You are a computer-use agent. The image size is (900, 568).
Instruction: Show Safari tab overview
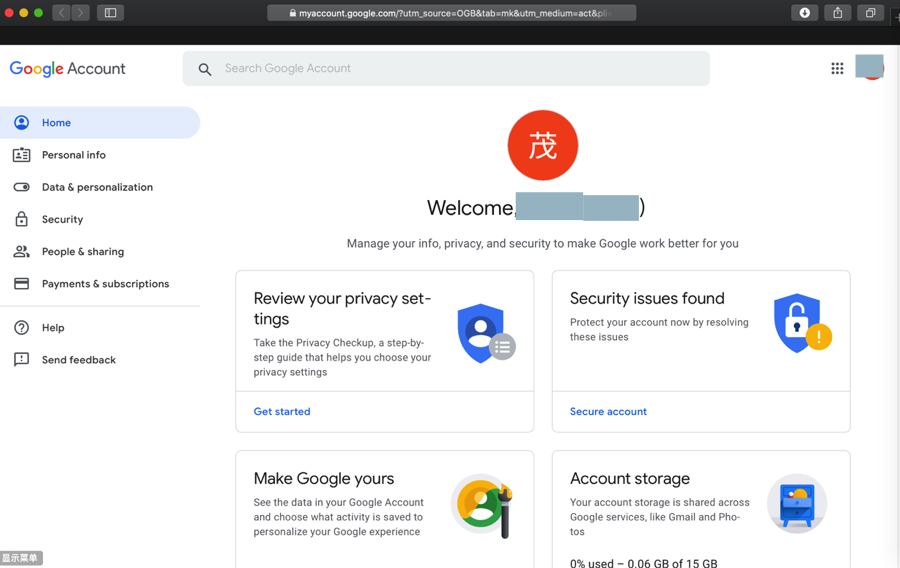point(871,13)
